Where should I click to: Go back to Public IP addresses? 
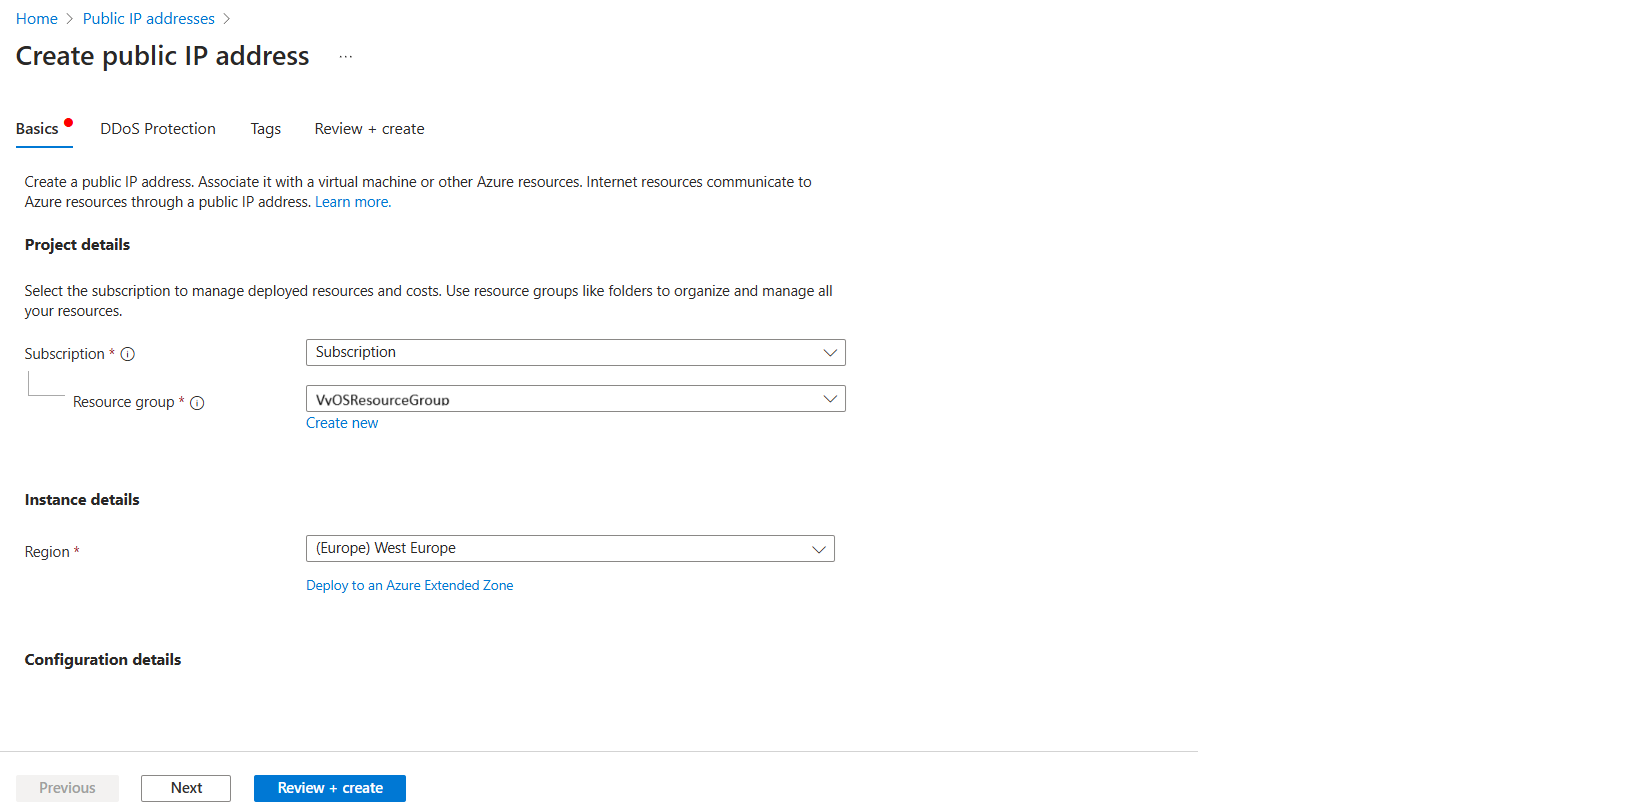pos(148,19)
